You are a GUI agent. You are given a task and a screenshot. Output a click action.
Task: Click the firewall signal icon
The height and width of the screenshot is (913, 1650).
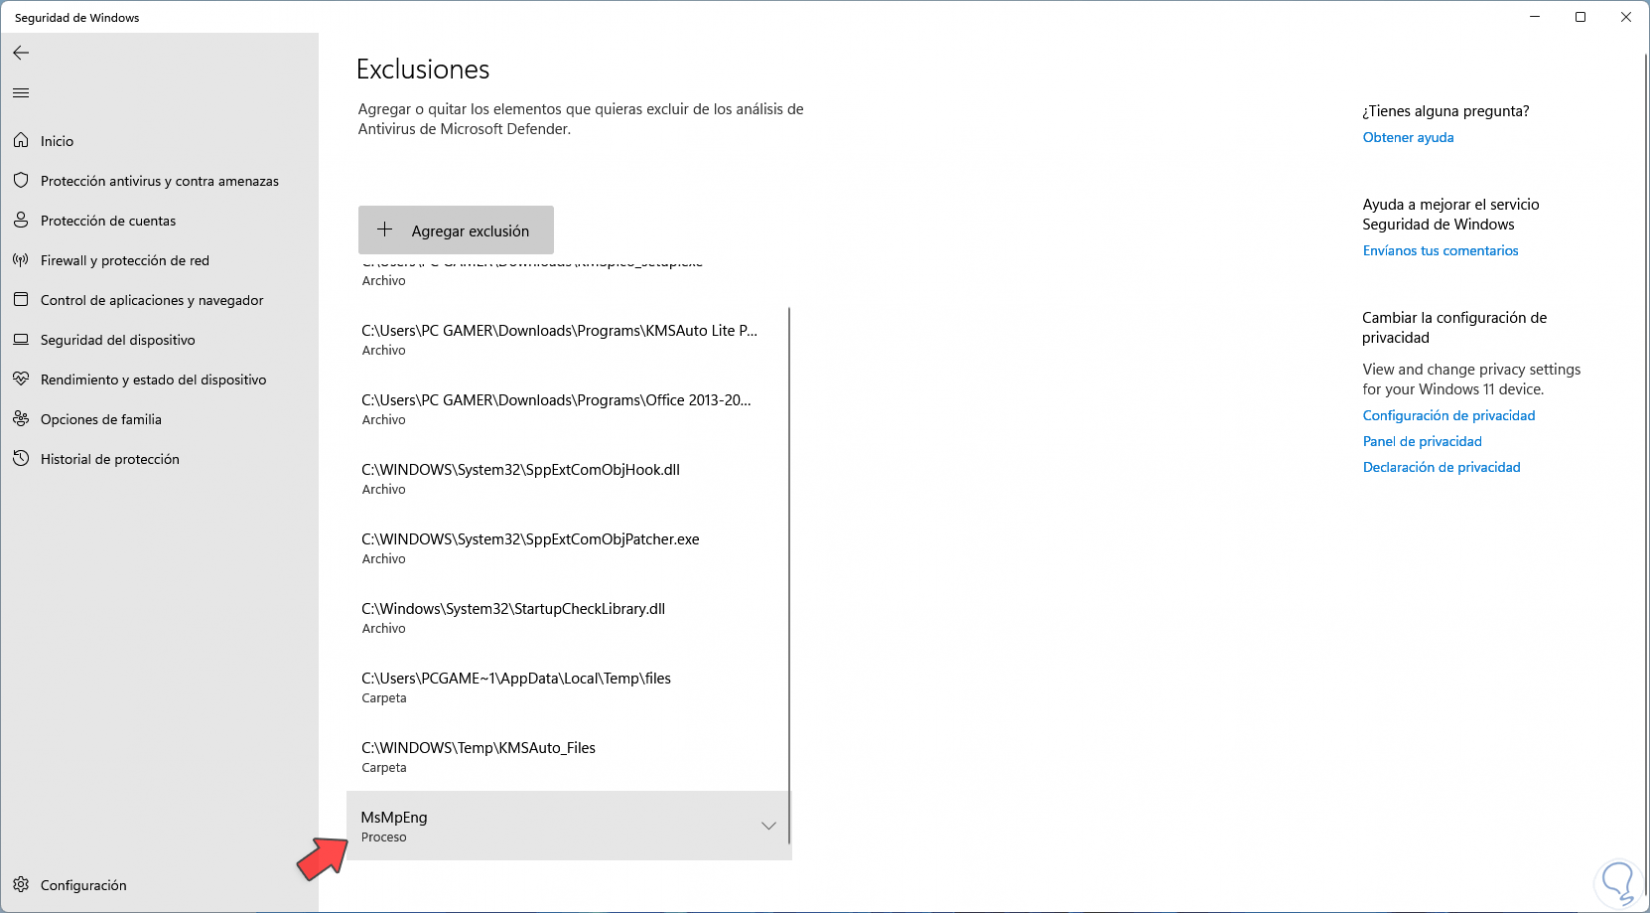(21, 260)
